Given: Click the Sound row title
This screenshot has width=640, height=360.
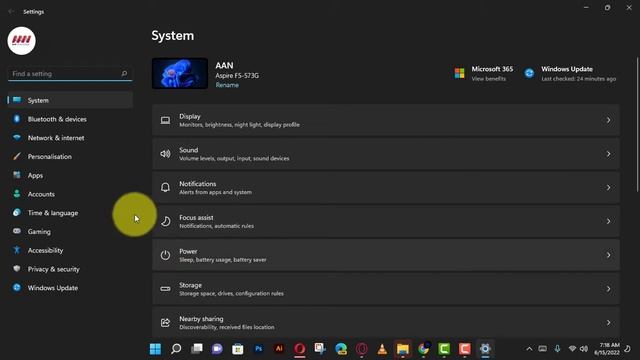Looking at the screenshot, I should click(189, 150).
